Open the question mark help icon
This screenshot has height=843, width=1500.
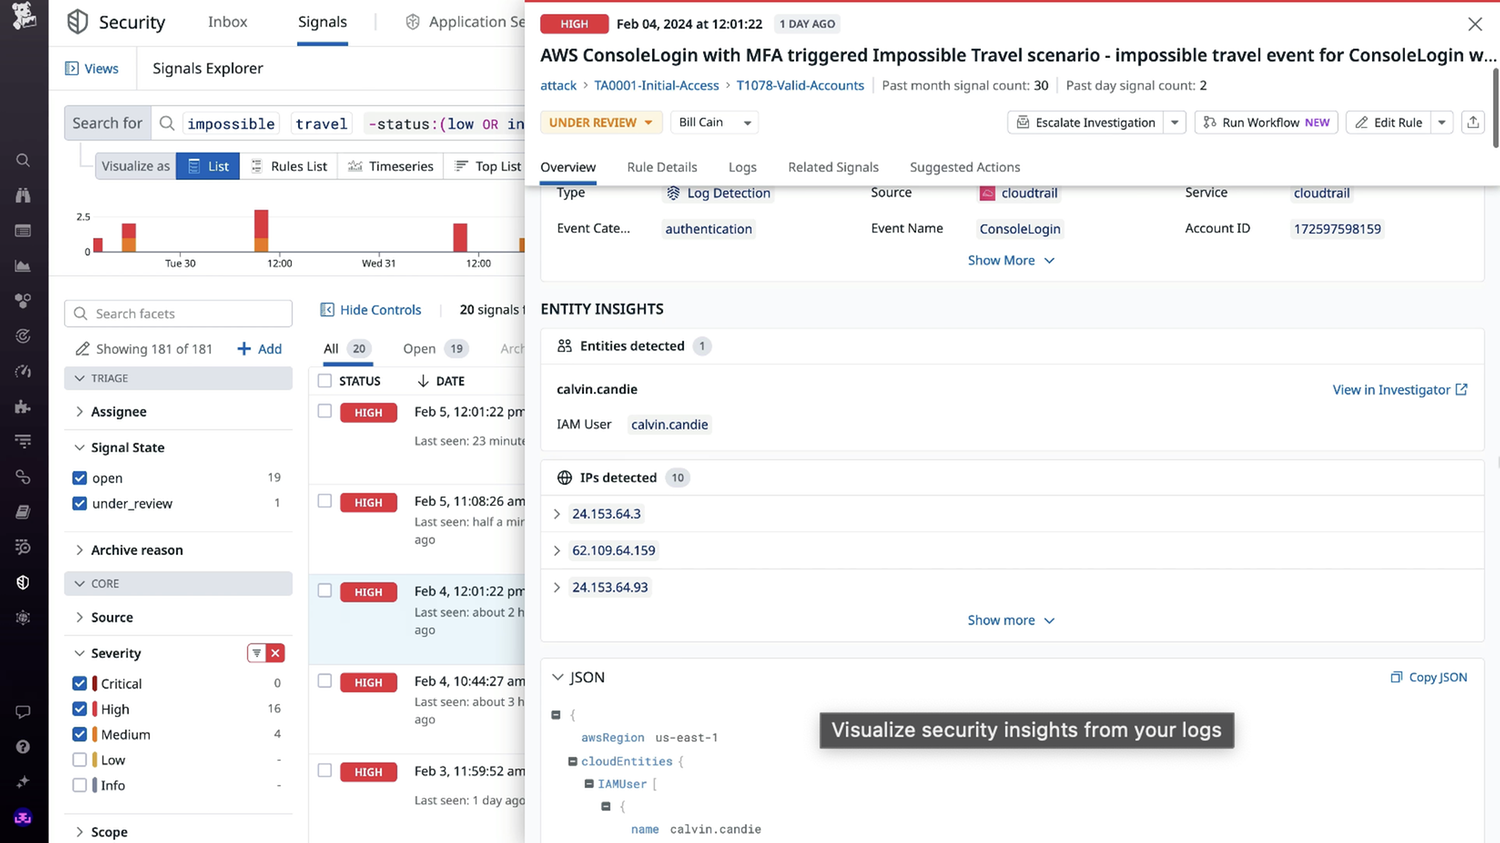pos(23,747)
